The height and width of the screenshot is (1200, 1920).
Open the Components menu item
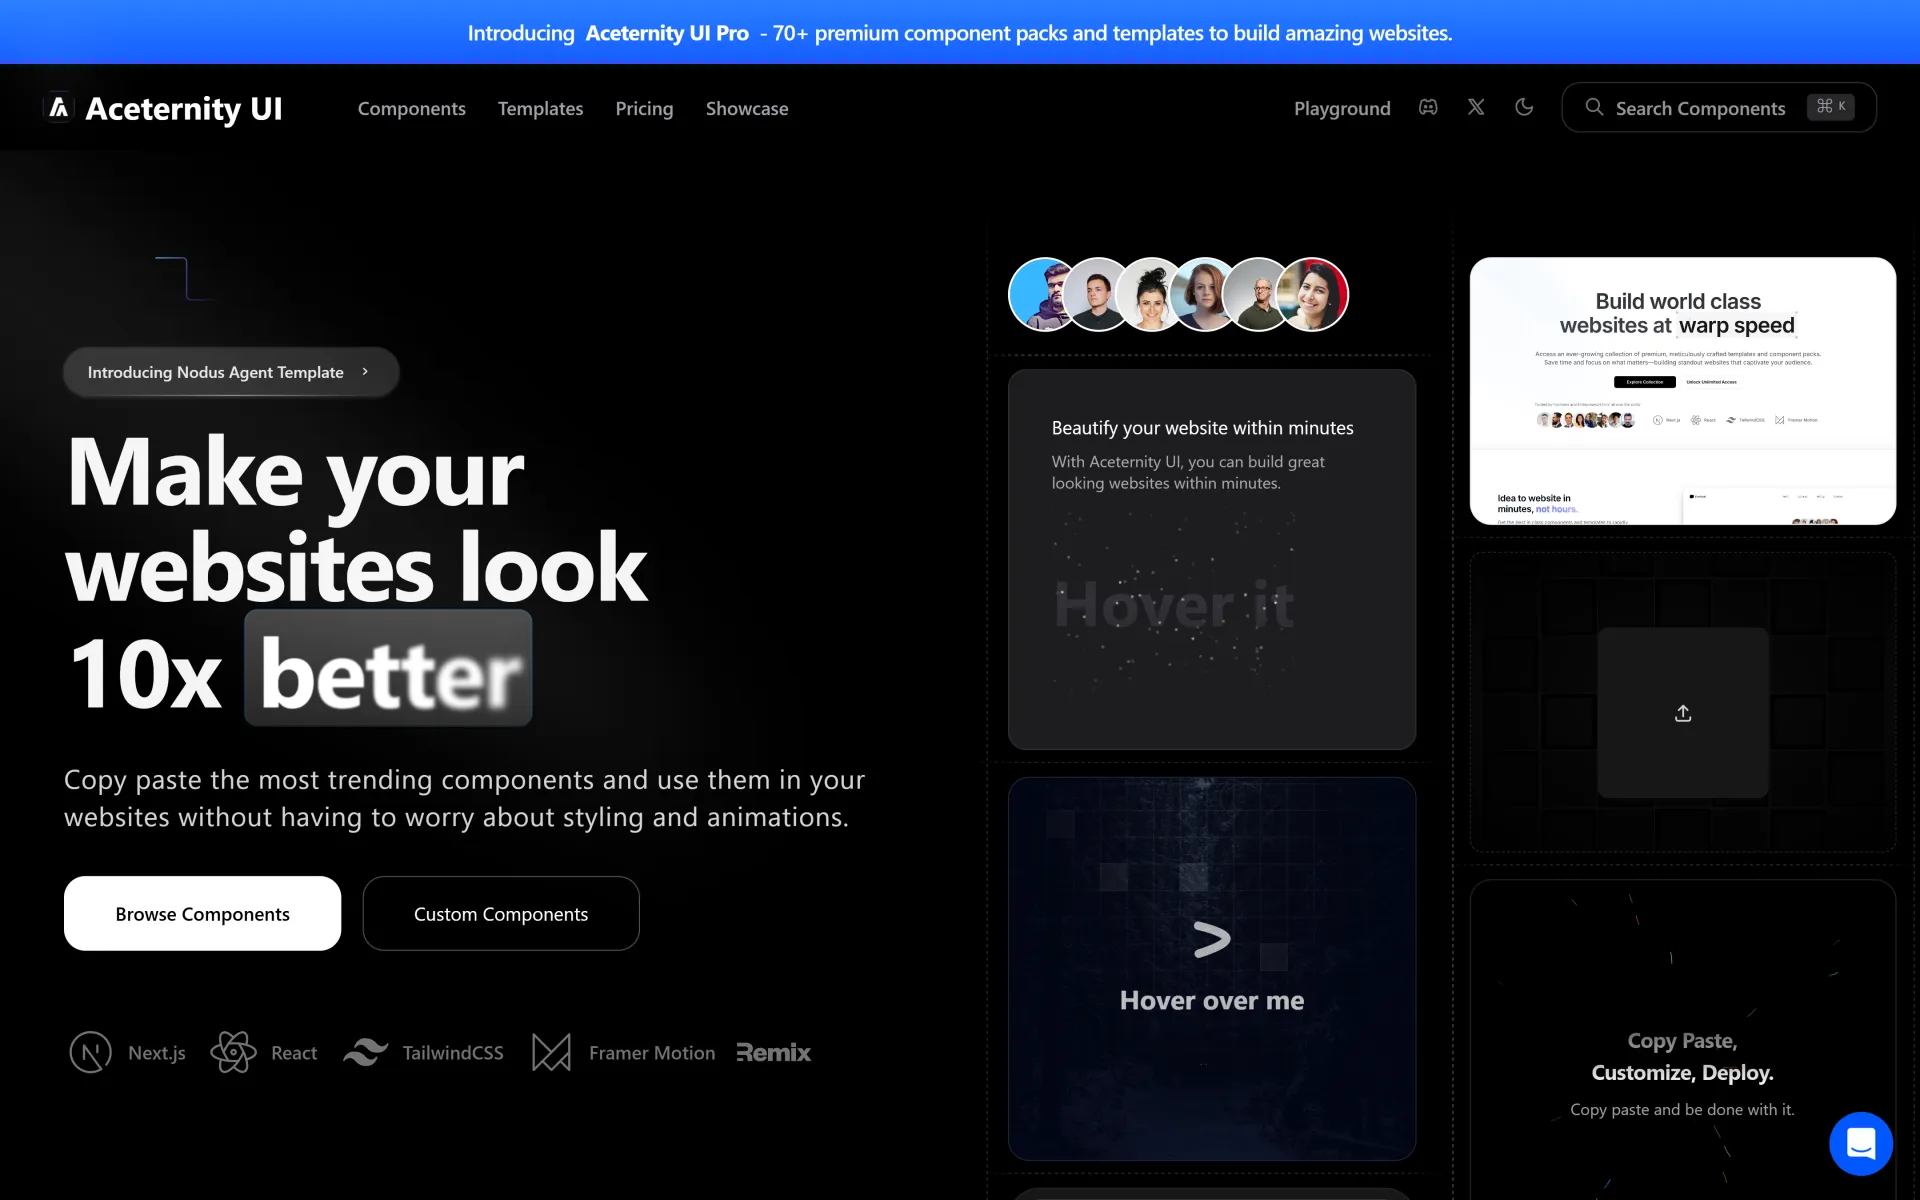411,108
